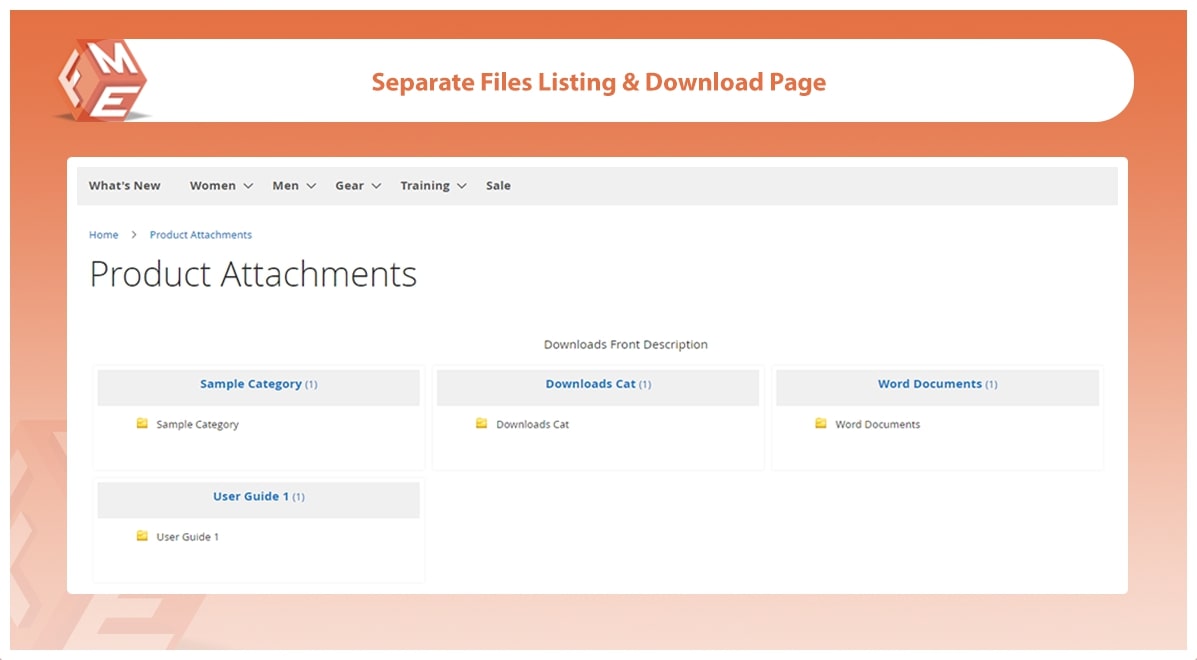Select the User Guide 1 folder label

pyautogui.click(x=187, y=537)
